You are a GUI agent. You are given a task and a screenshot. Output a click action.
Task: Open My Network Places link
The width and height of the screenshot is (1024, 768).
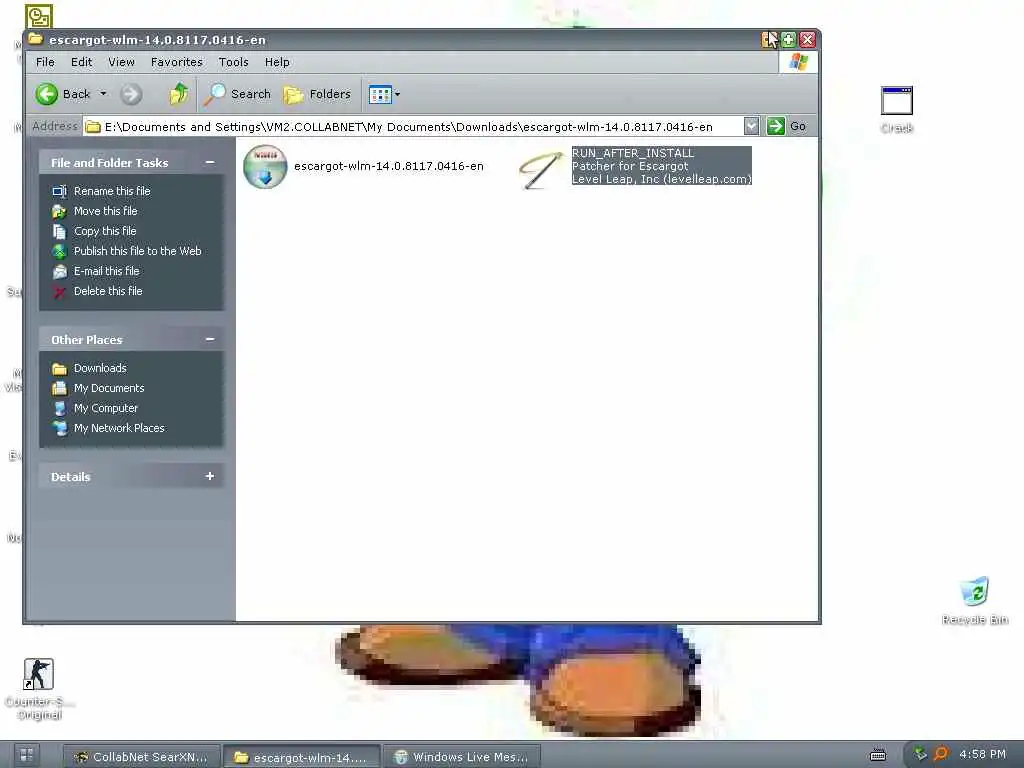(119, 428)
